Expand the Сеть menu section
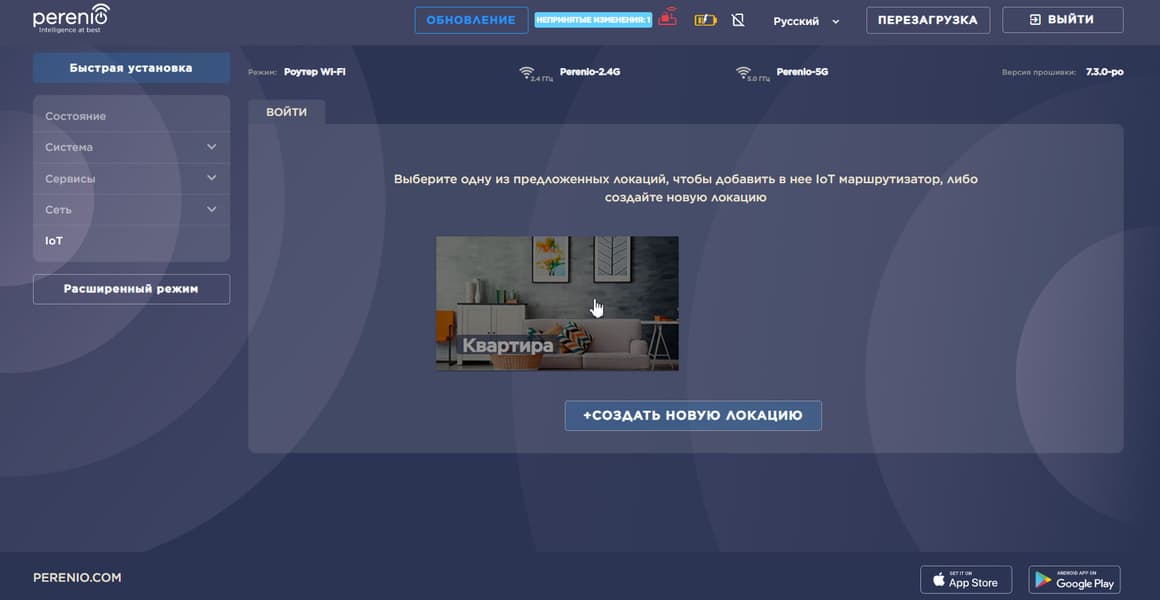 (x=131, y=209)
